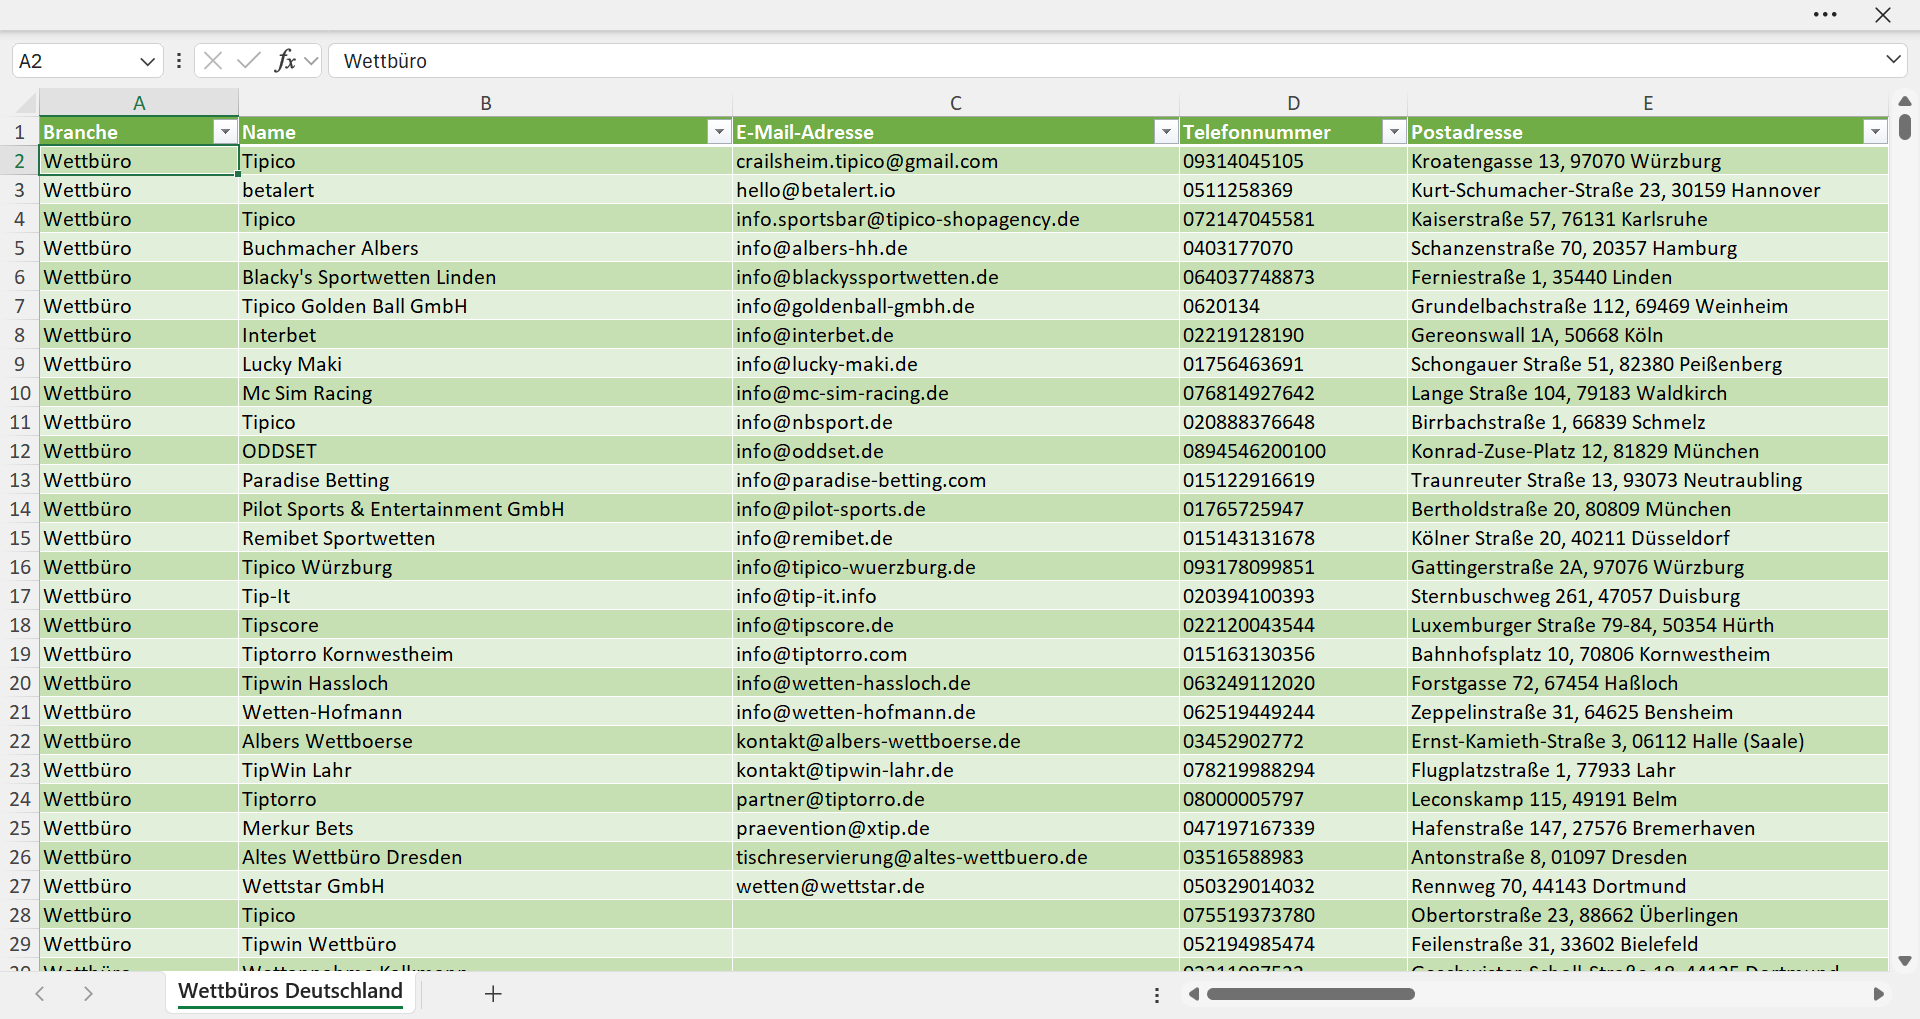The image size is (1920, 1019).
Task: Open the Name column filter dropdown
Action: [719, 132]
